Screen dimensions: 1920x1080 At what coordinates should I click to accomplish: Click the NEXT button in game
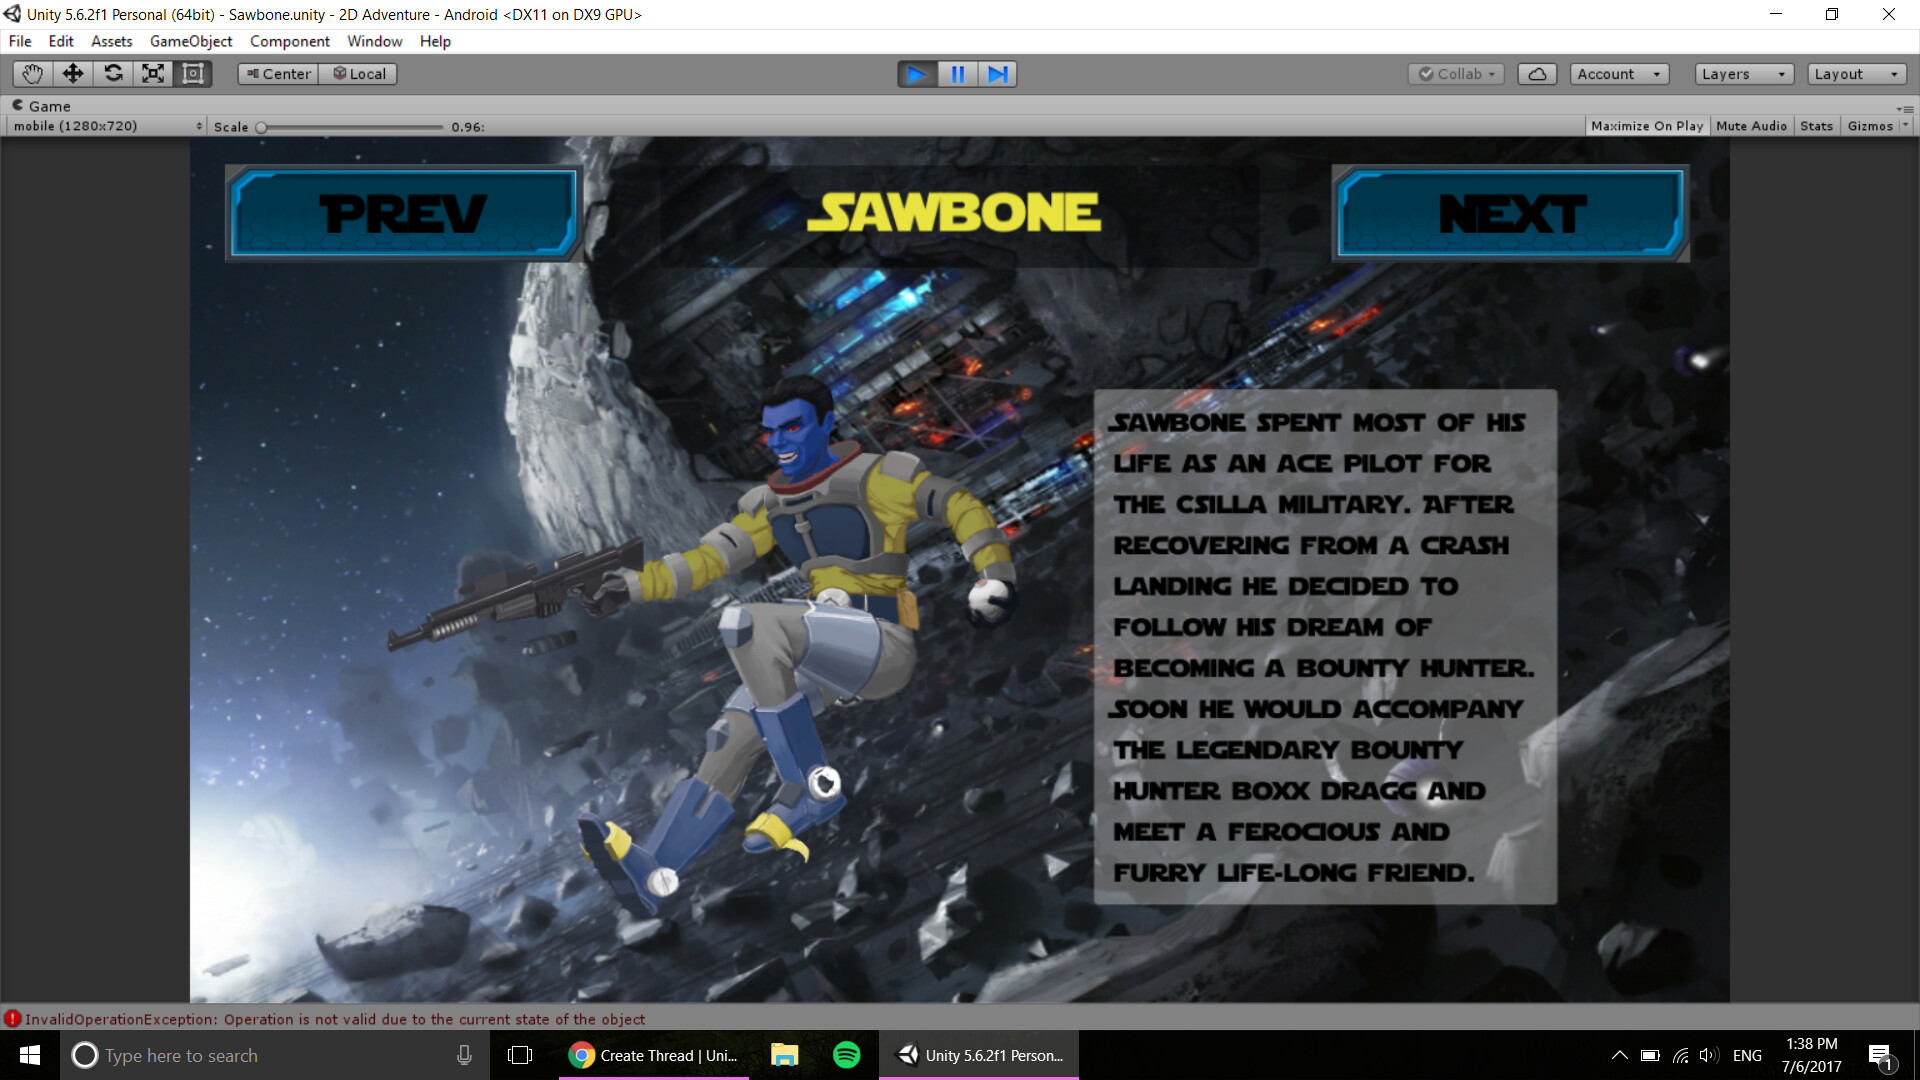(1510, 213)
